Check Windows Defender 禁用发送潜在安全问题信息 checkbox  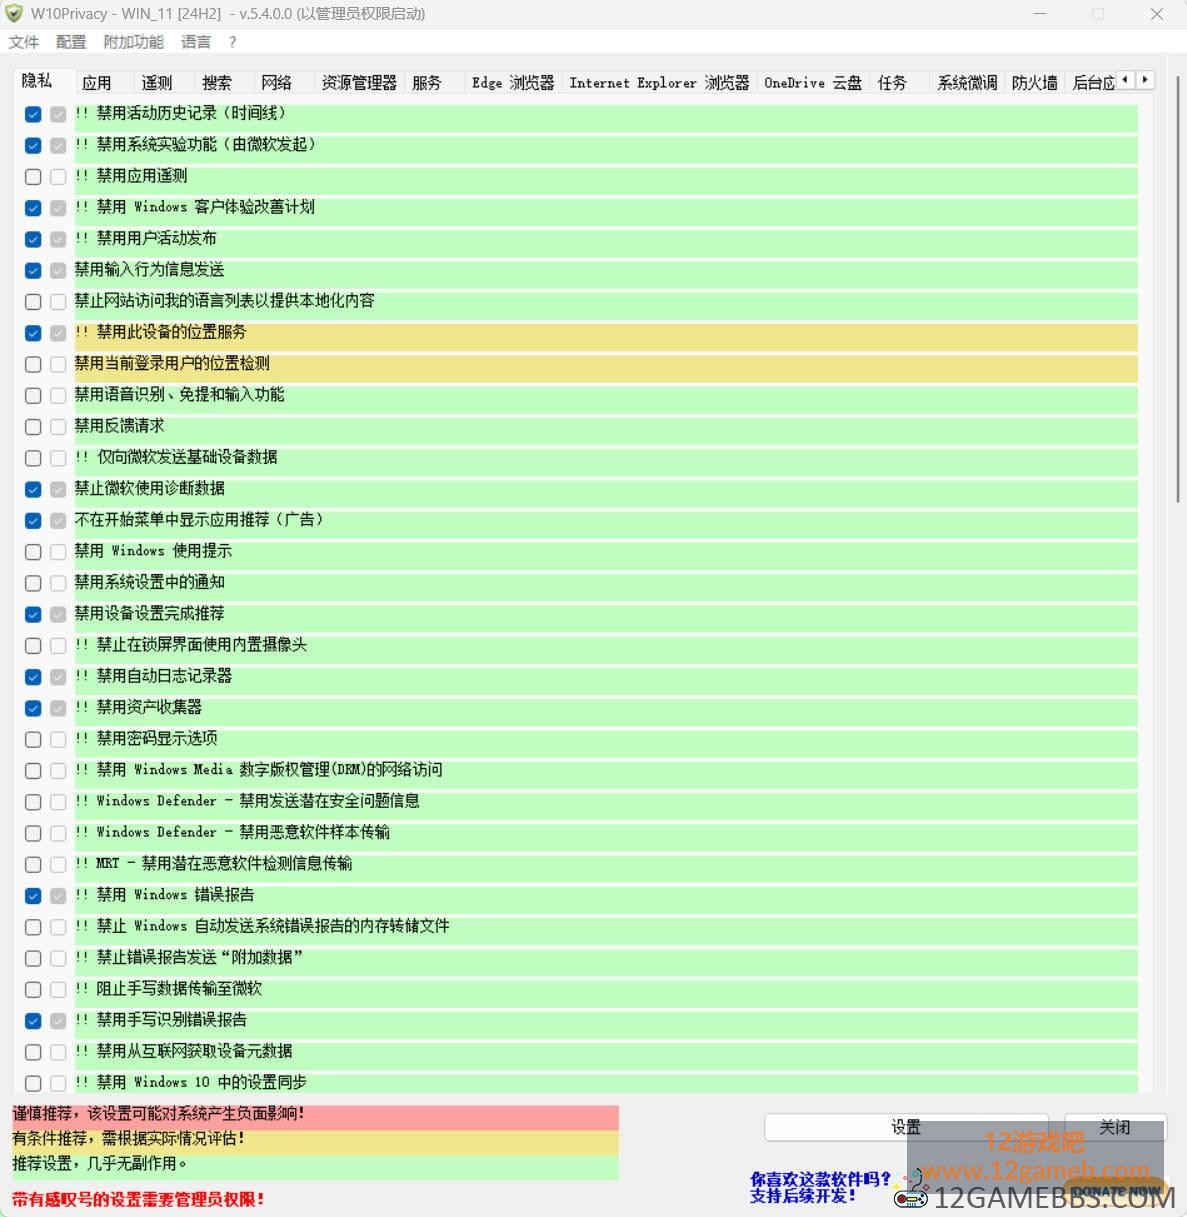(x=33, y=802)
